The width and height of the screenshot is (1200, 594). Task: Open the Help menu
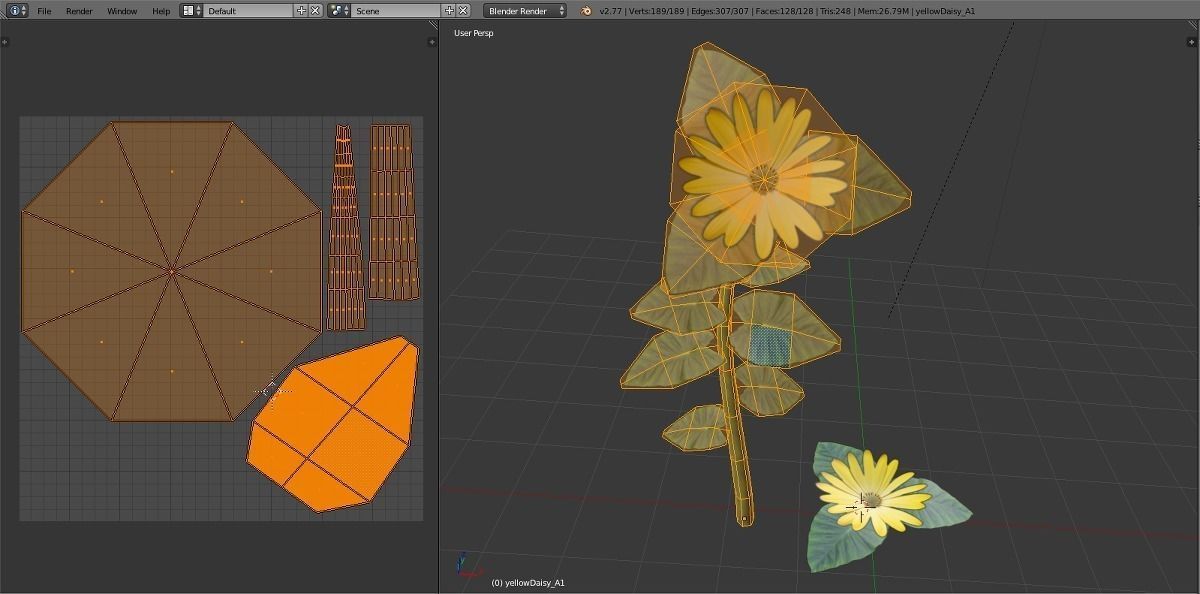161,11
